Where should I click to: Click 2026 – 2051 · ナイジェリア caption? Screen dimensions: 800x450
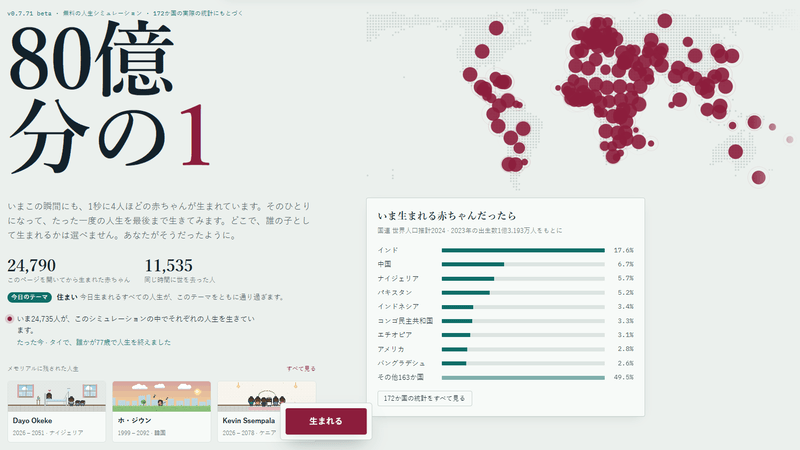pos(48,433)
